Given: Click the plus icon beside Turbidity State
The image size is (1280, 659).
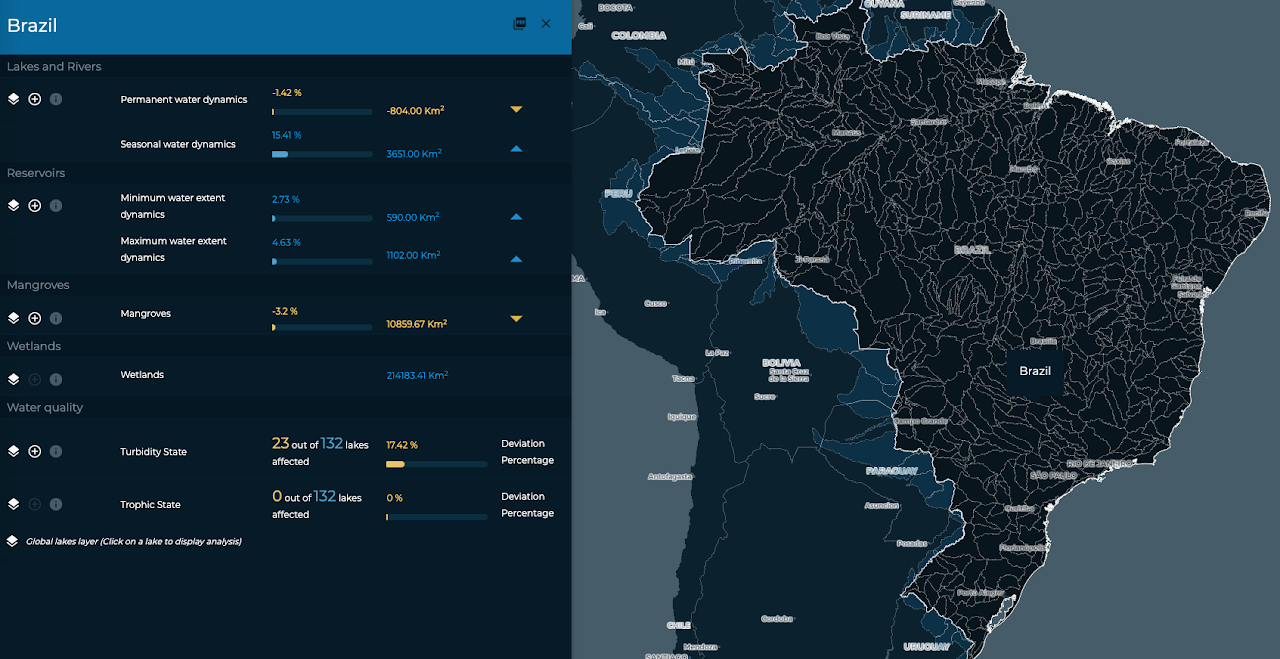Looking at the screenshot, I should point(35,451).
